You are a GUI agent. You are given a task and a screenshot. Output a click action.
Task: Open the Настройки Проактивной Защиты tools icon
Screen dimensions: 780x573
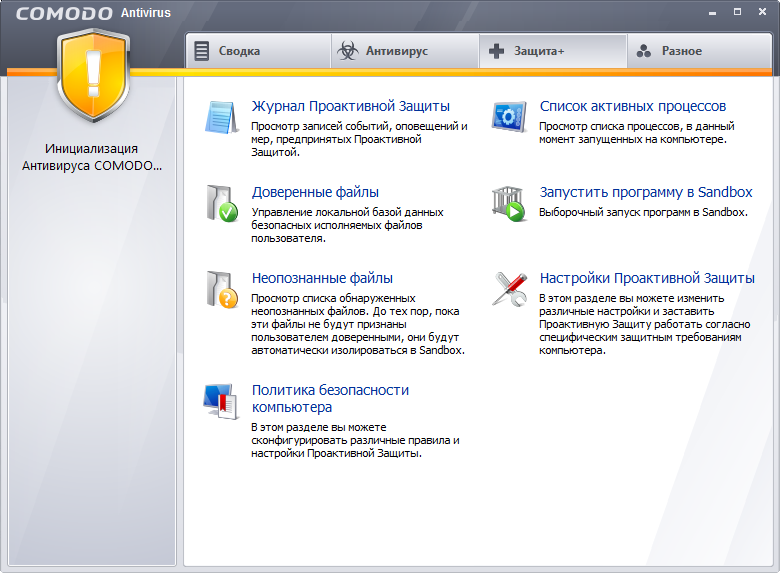(509, 289)
